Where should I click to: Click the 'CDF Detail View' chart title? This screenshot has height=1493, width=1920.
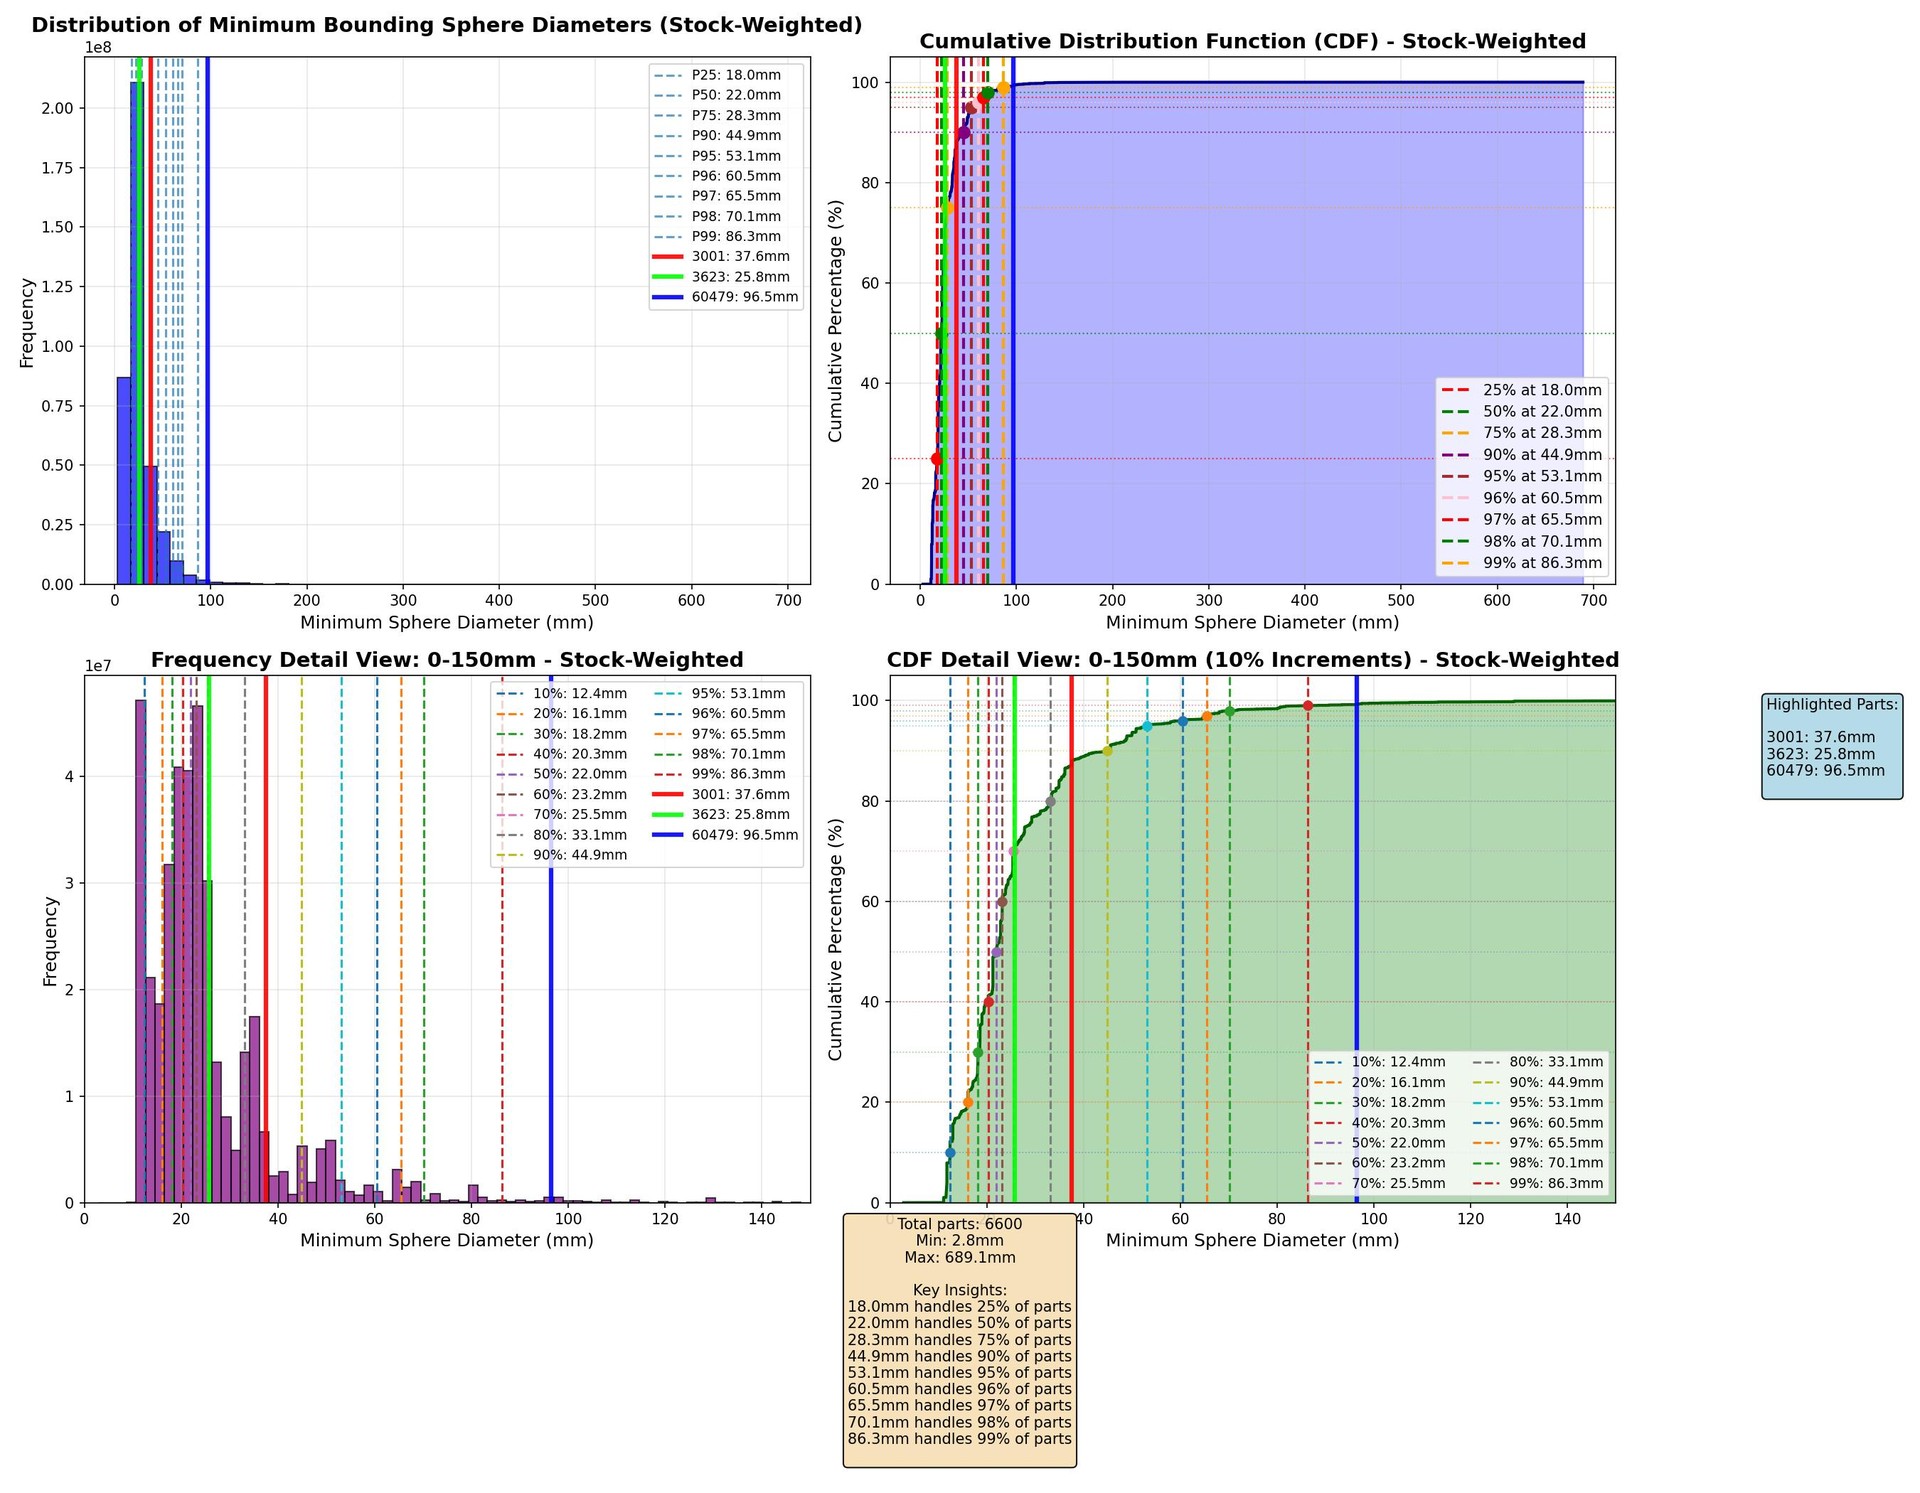tap(1252, 660)
